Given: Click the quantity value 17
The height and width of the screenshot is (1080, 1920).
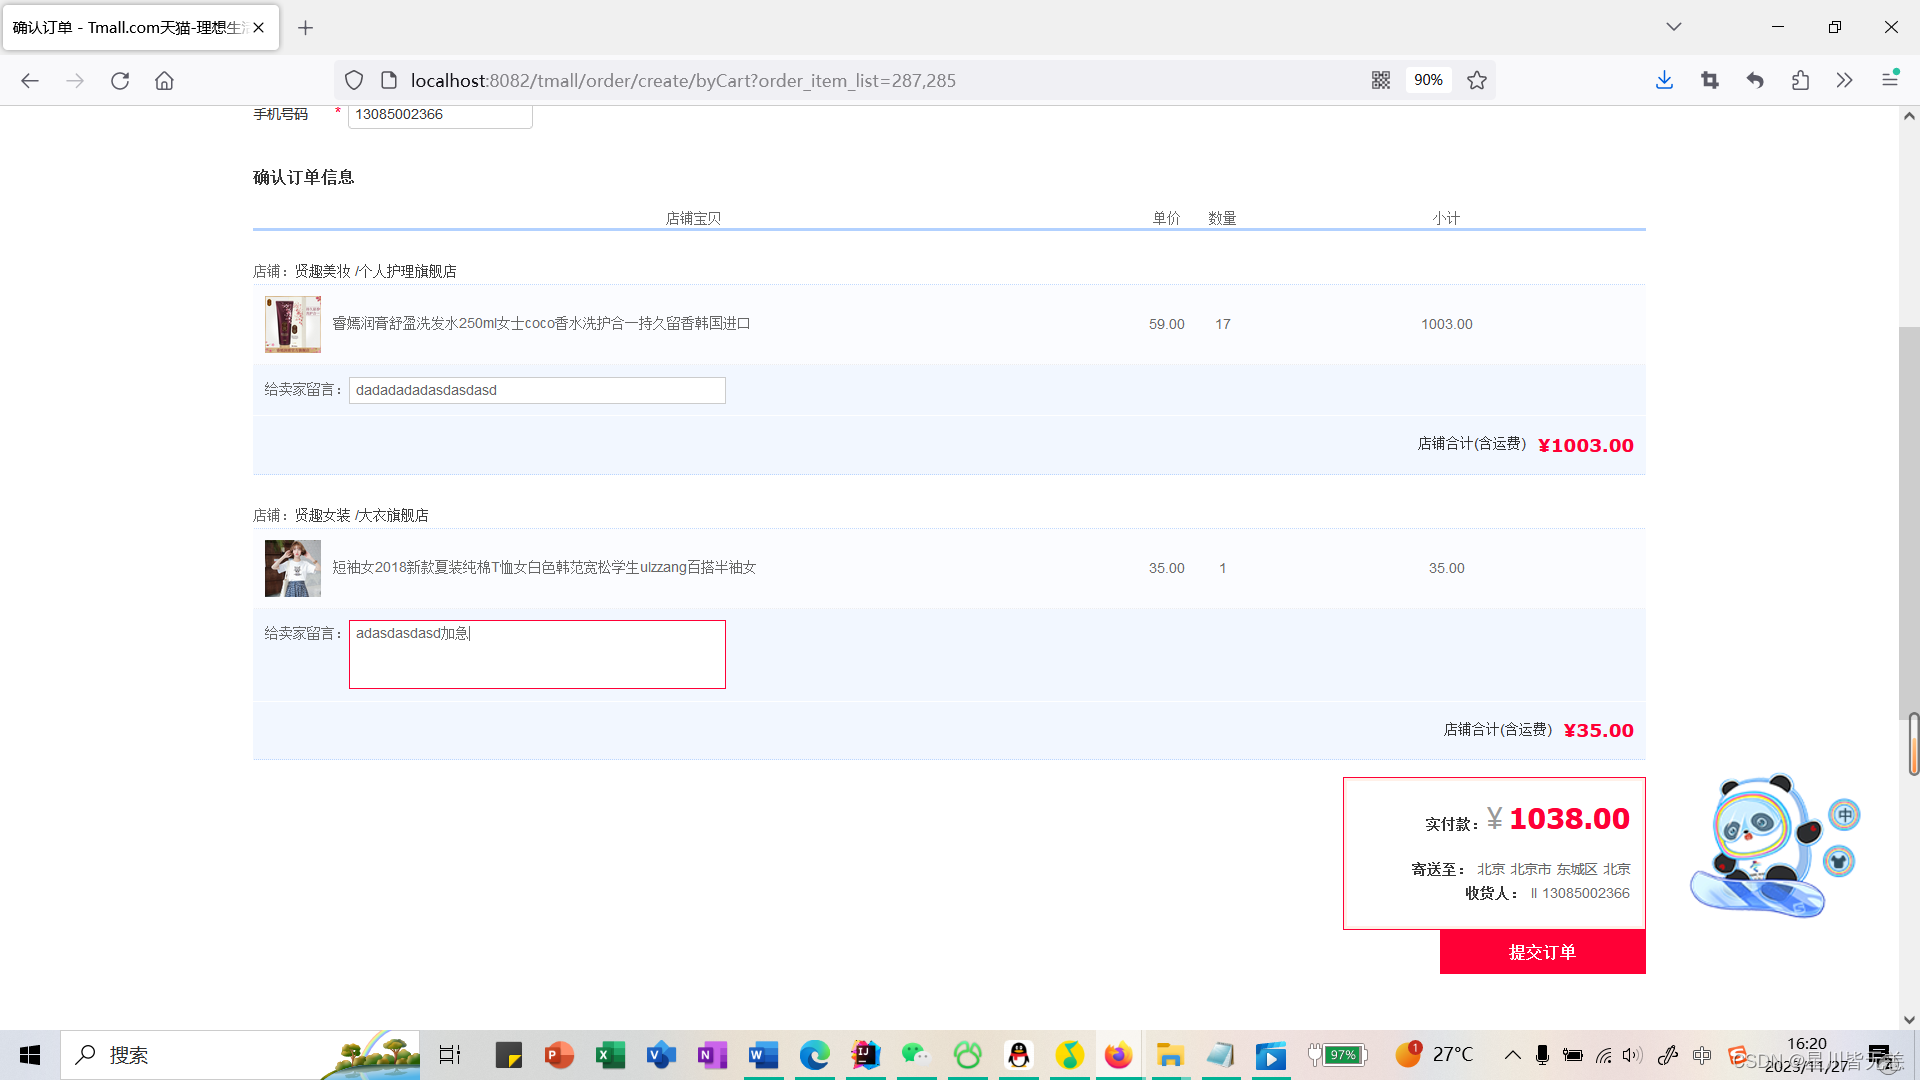Looking at the screenshot, I should pos(1223,325).
